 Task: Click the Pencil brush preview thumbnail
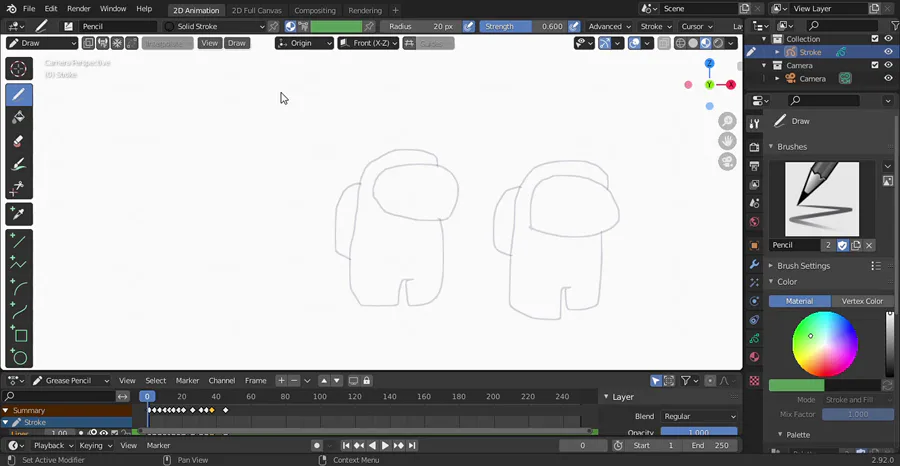click(822, 199)
